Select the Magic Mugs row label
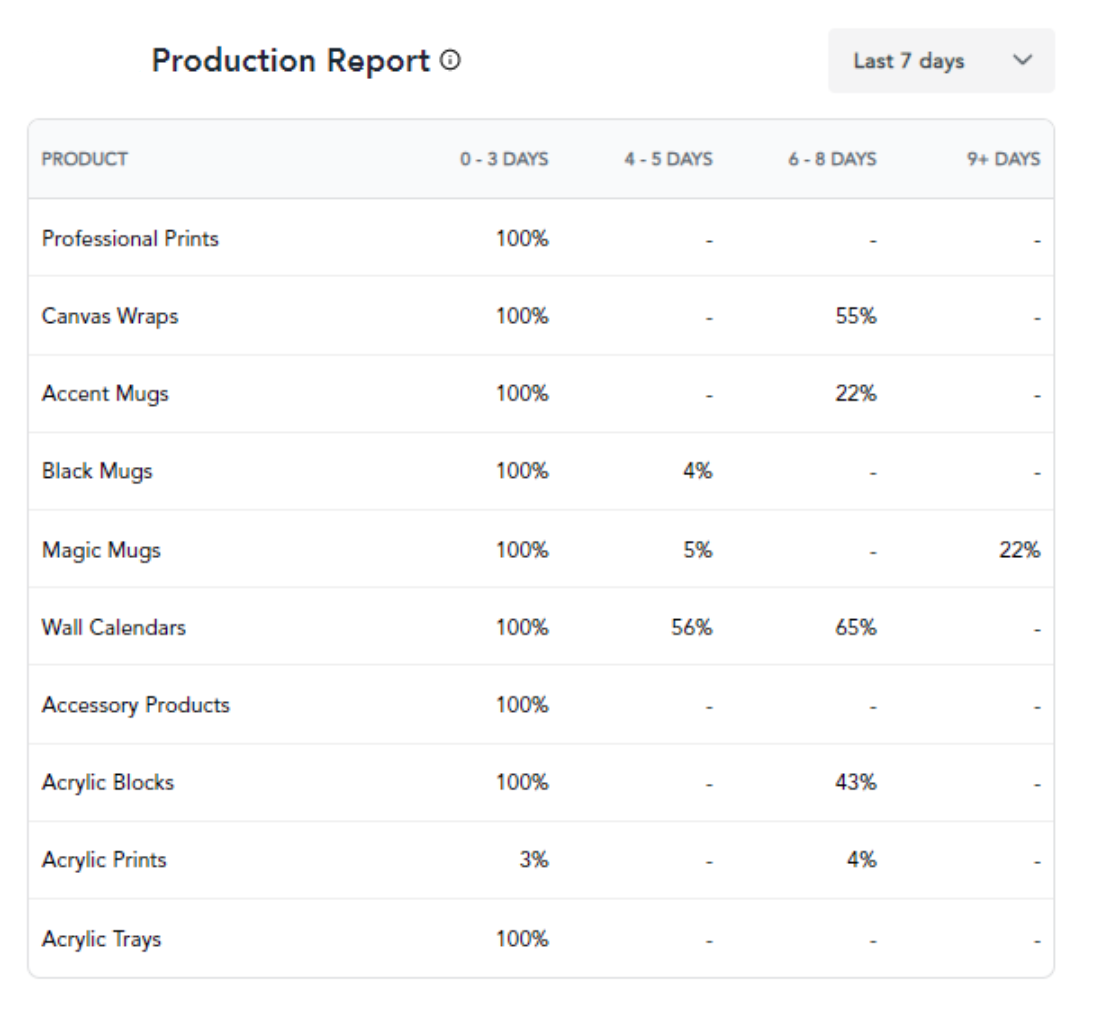This screenshot has height=1020, width=1110. point(101,550)
